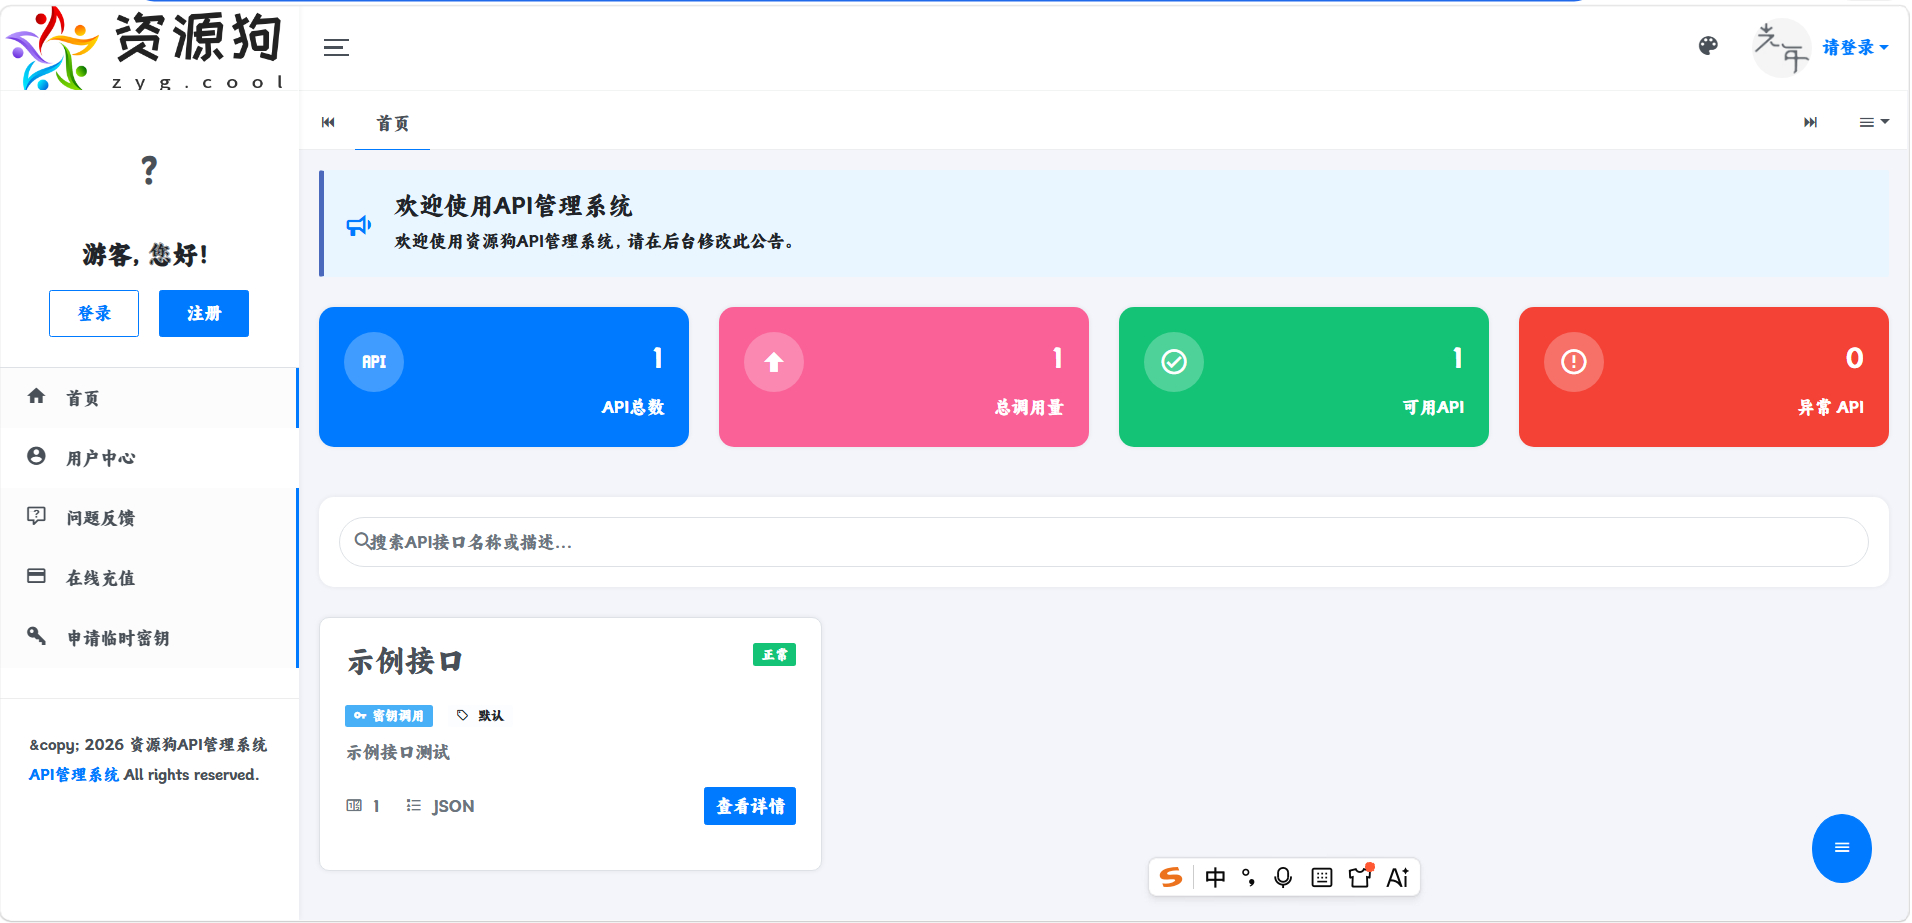This screenshot has height=923, width=1912.
Task: Open the theme palette icon
Action: click(1708, 46)
